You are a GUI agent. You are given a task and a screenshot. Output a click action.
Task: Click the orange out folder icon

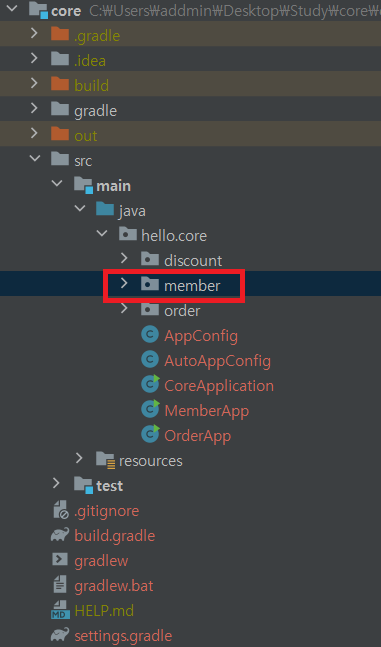tap(60, 134)
